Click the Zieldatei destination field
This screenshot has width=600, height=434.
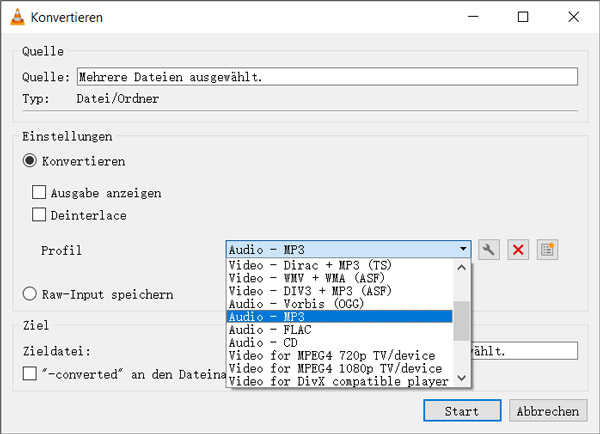pyautogui.click(x=524, y=351)
